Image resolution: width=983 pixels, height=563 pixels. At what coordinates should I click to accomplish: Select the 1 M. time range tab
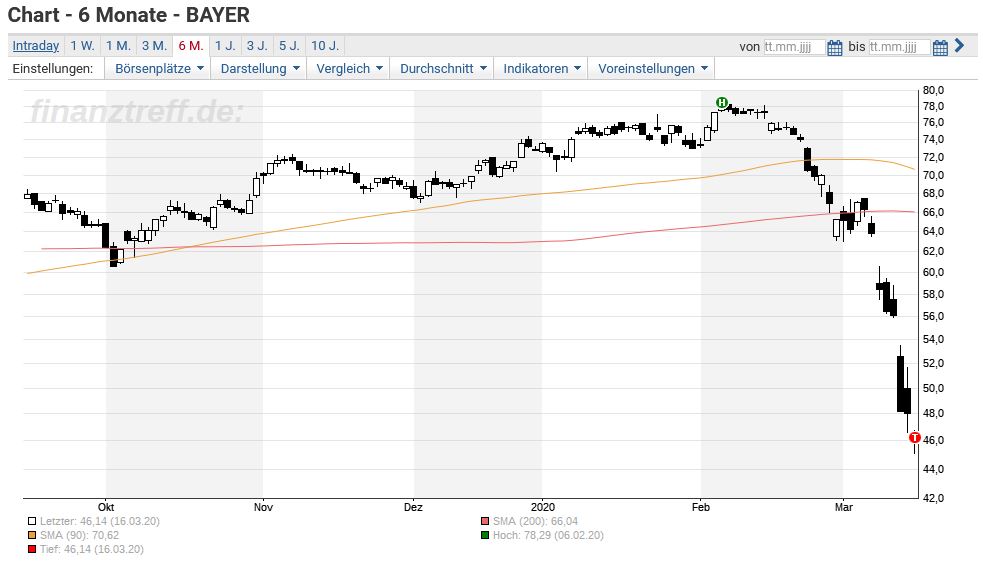point(118,46)
